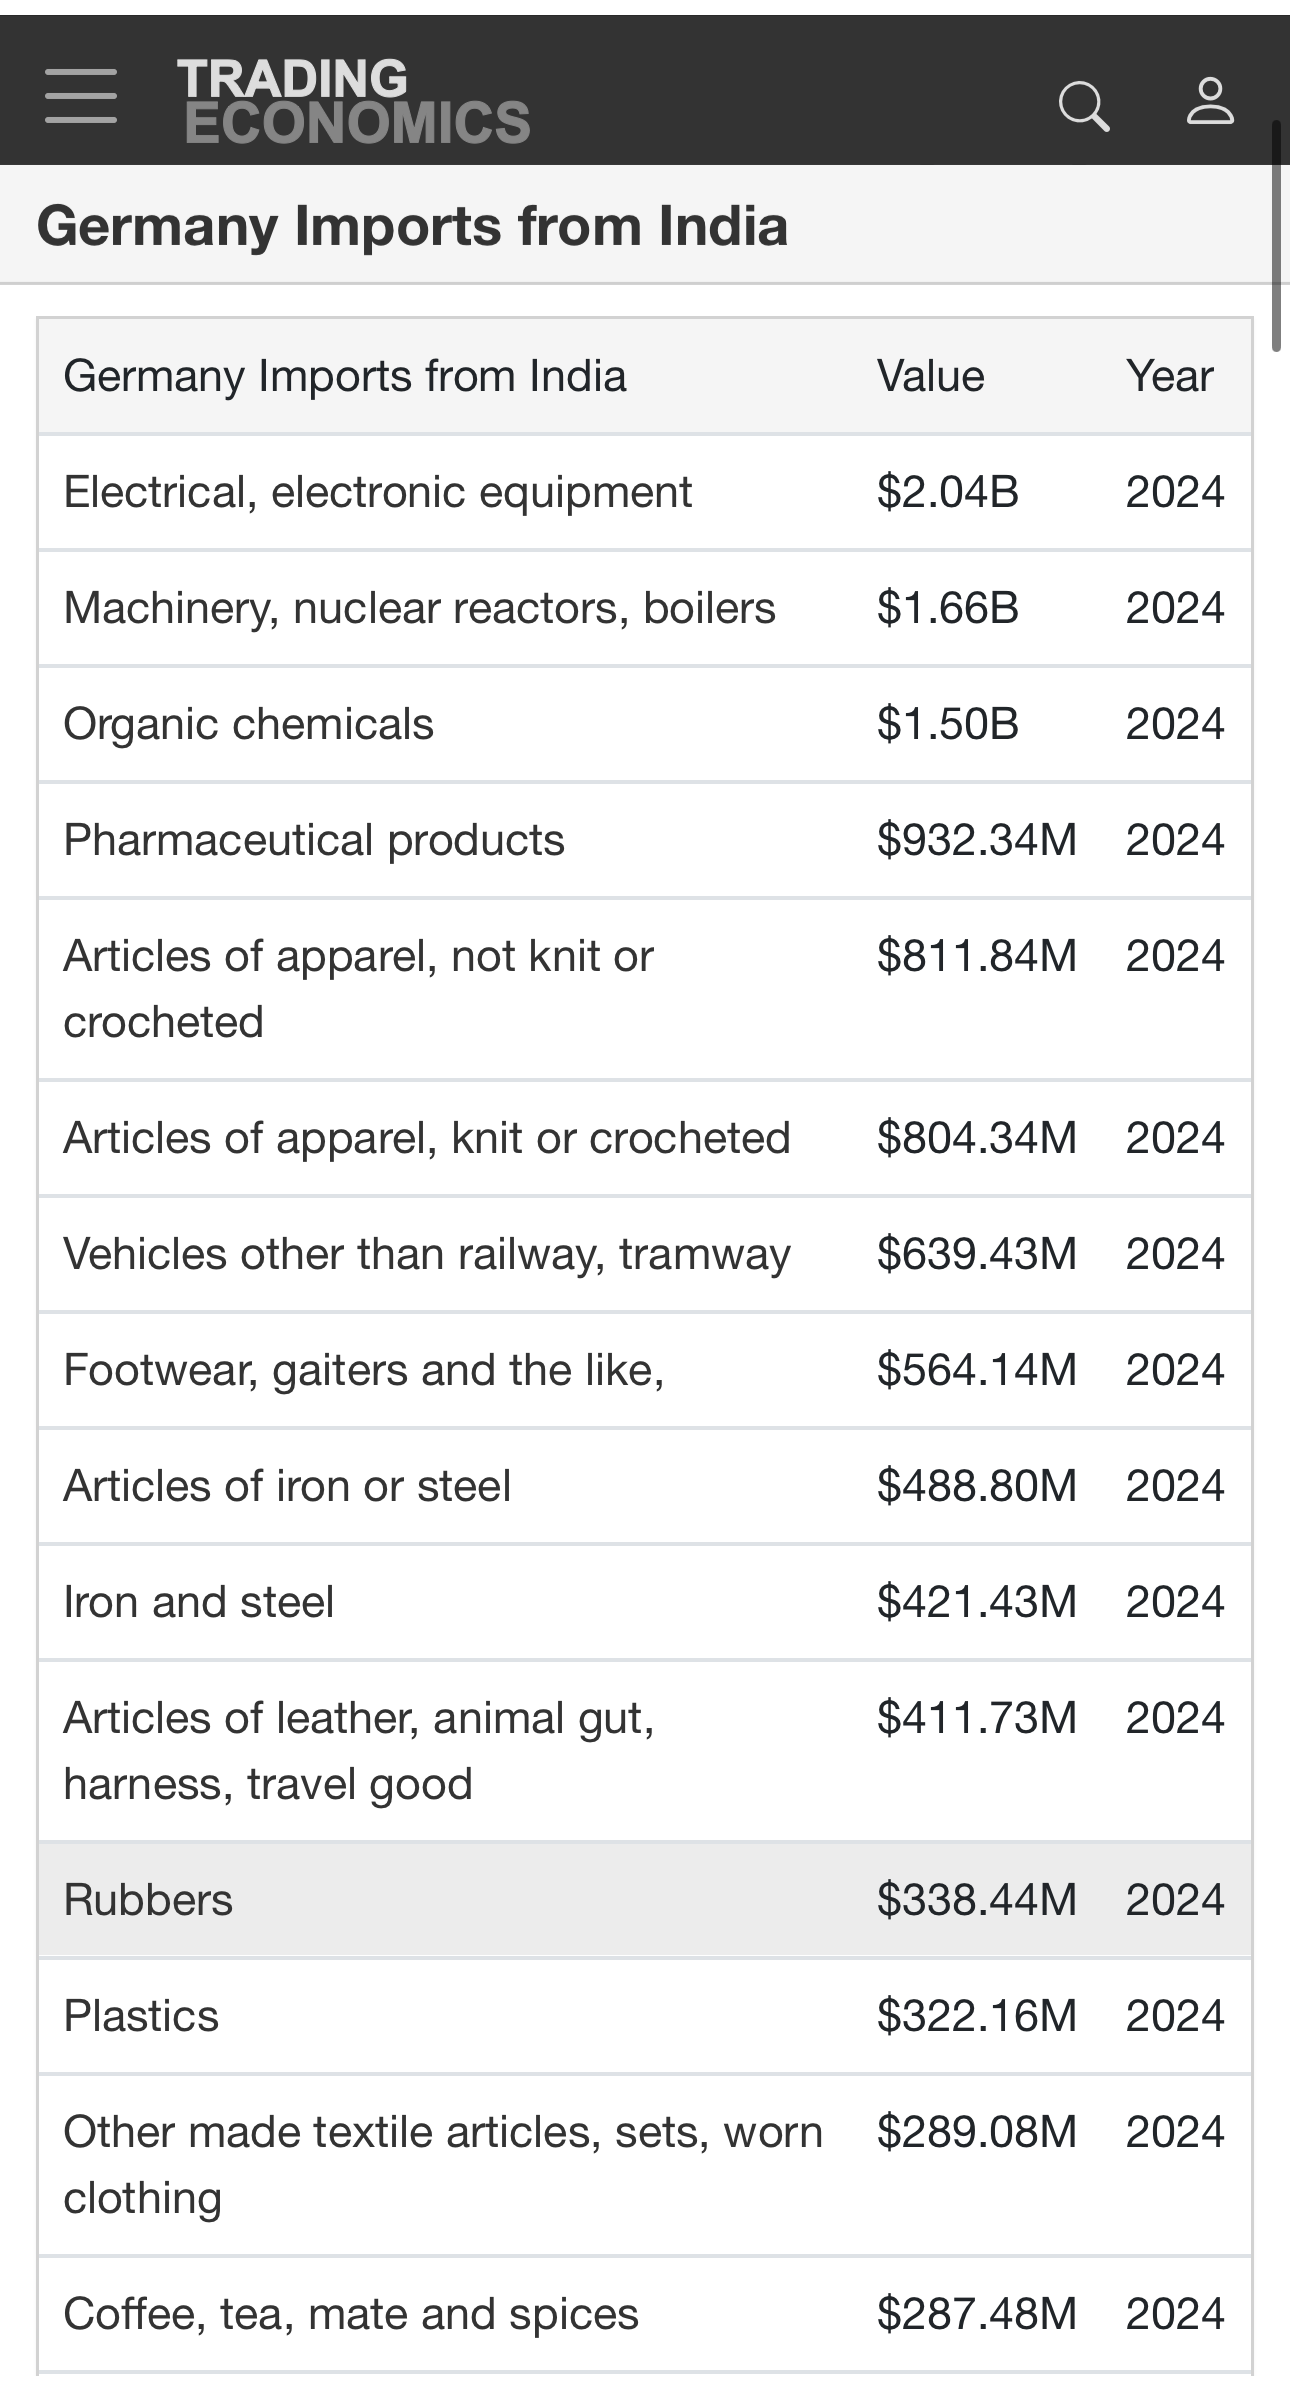Open Articles of iron or steel
The width and height of the screenshot is (1290, 2395).
287,1486
